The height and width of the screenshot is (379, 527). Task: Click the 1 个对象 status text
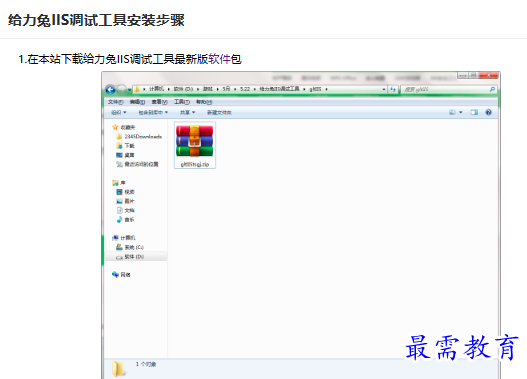tap(146, 364)
